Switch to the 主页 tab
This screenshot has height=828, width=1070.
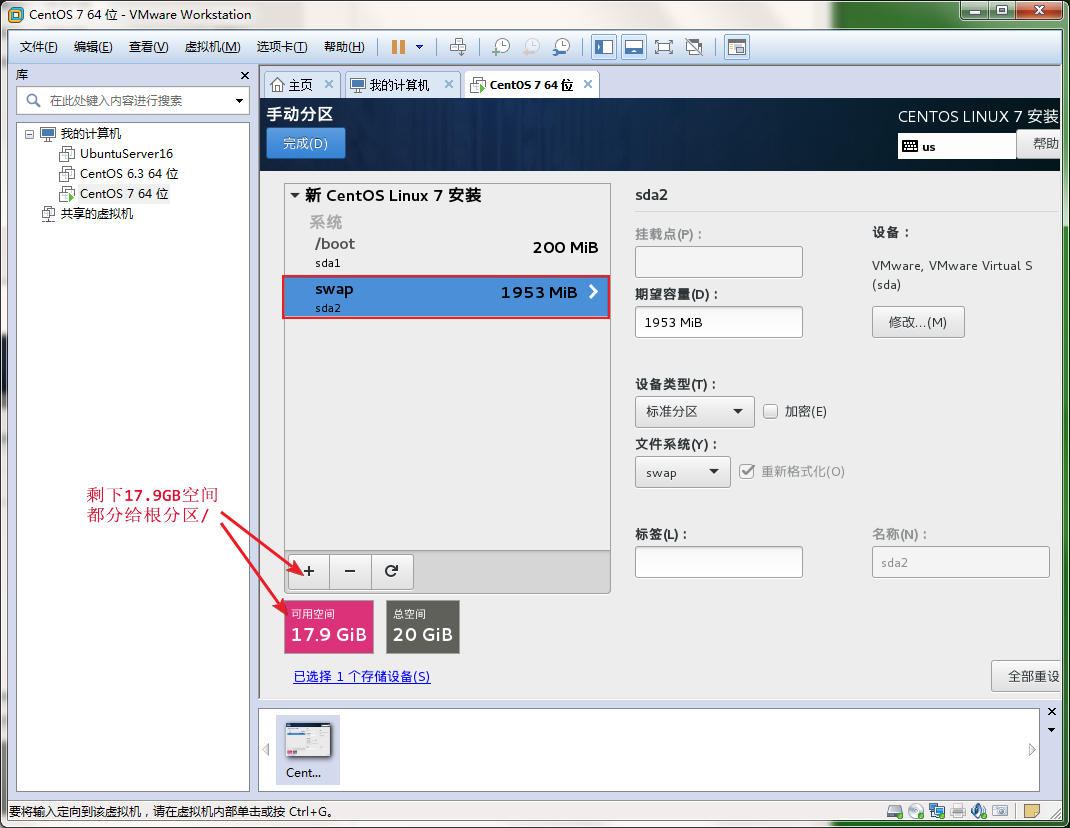tap(292, 85)
